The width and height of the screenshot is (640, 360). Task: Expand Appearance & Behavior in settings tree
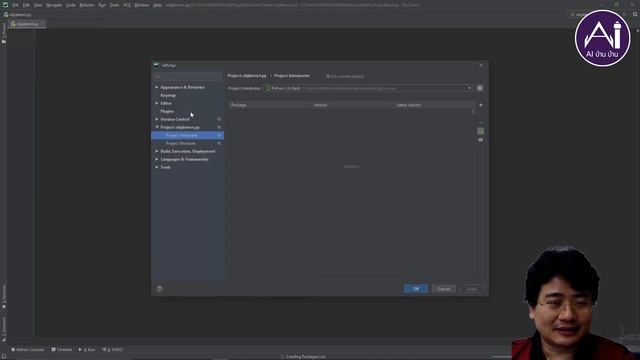157,87
